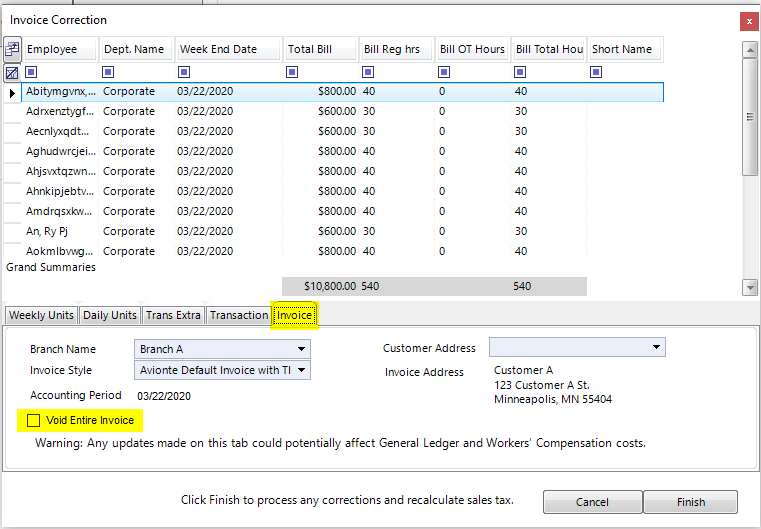Click the grid vertical scrollbar thumb
761x529 pixels.
tap(750, 116)
